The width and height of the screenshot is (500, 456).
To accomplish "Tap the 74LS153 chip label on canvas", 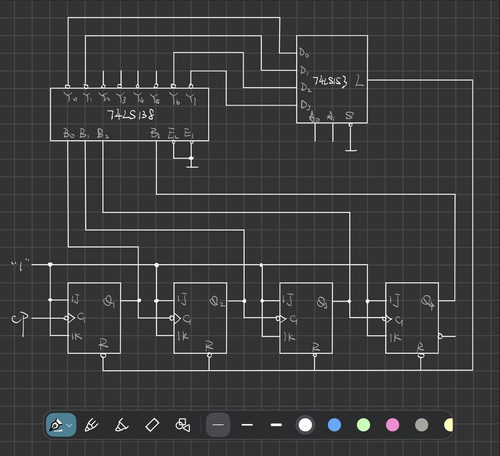I will (330, 81).
